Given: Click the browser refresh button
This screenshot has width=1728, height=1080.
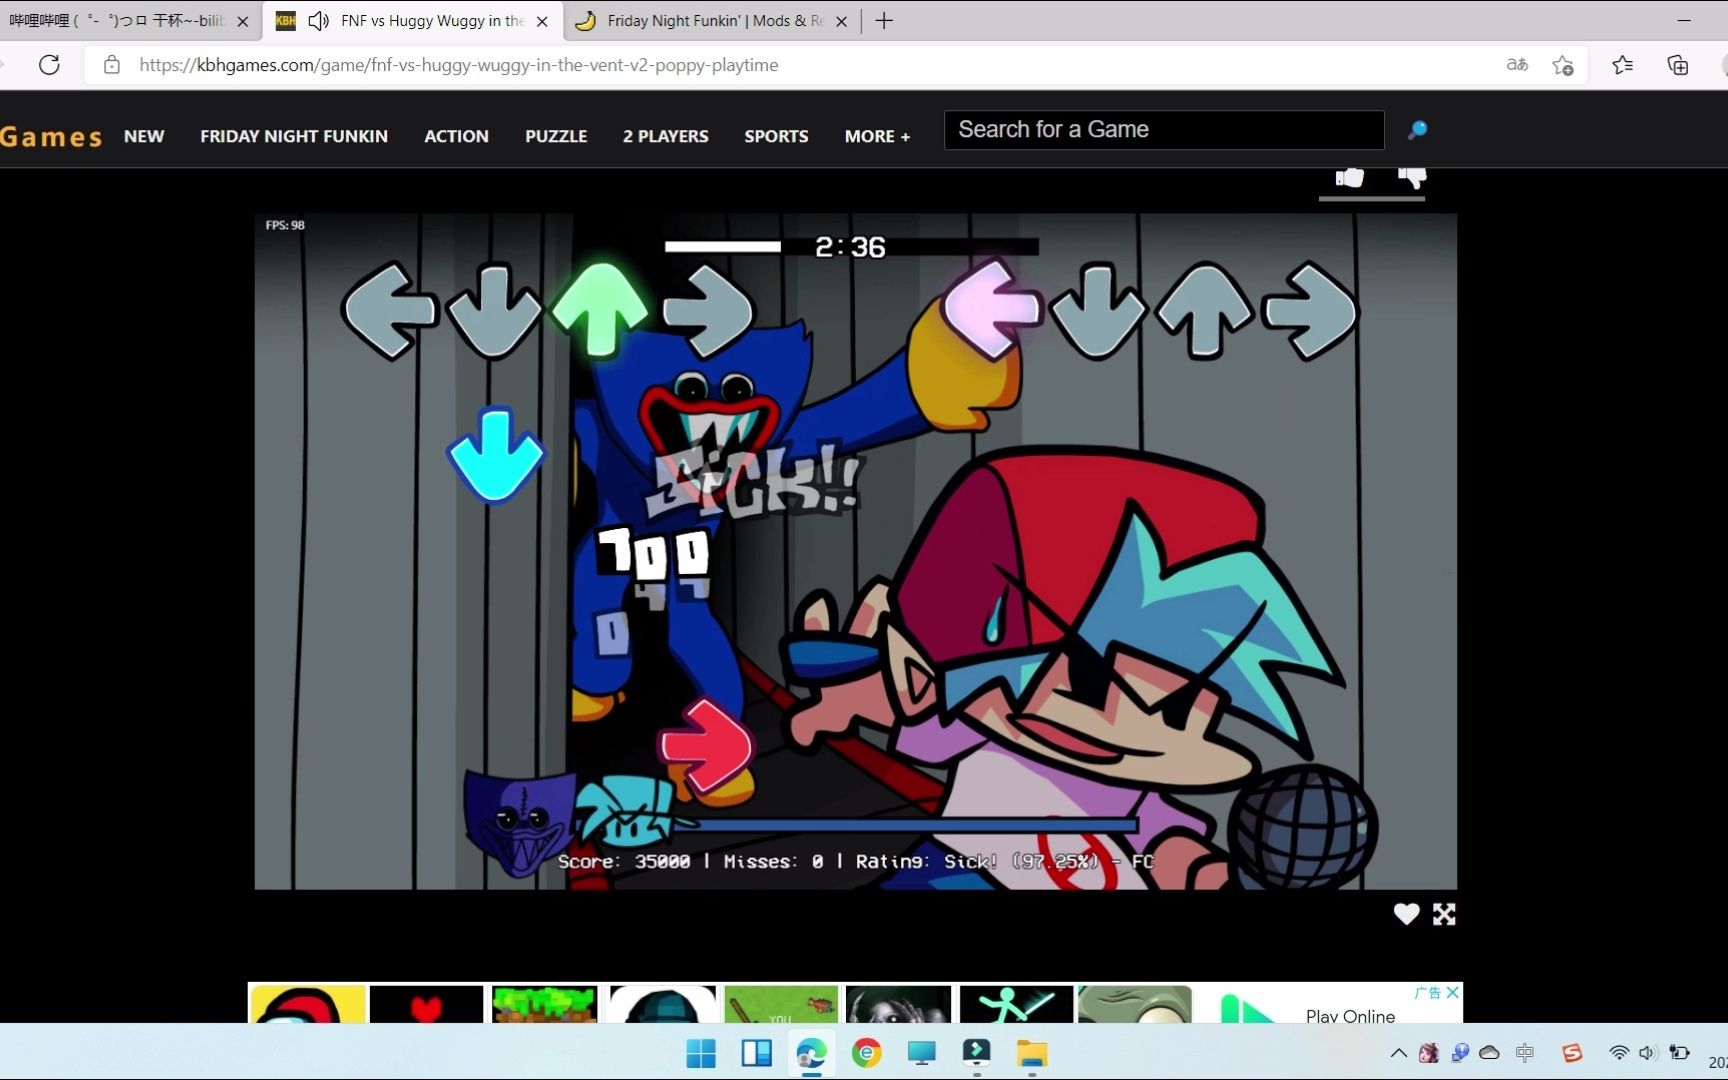Looking at the screenshot, I should pyautogui.click(x=49, y=65).
